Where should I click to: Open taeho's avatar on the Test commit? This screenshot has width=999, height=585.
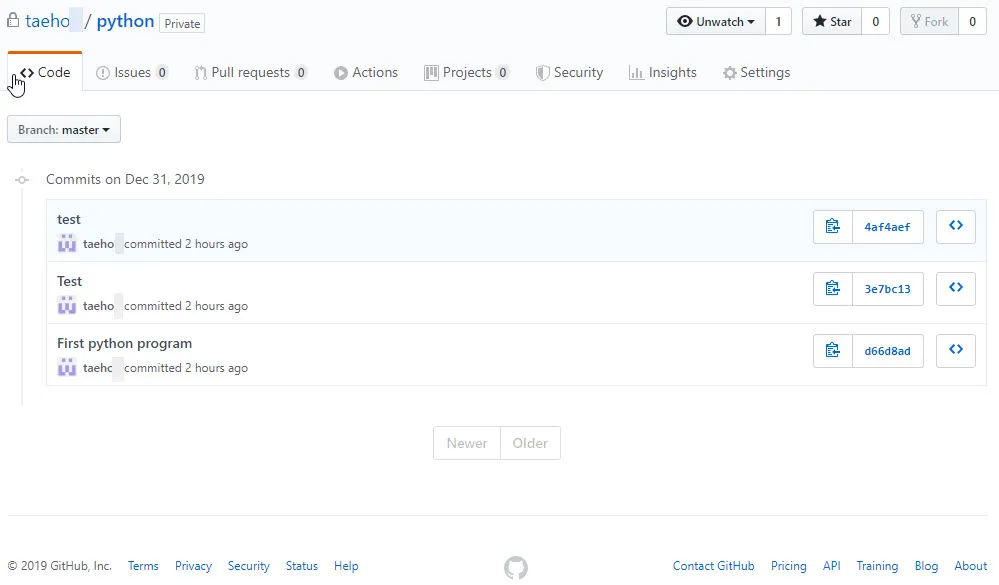[x=66, y=305]
